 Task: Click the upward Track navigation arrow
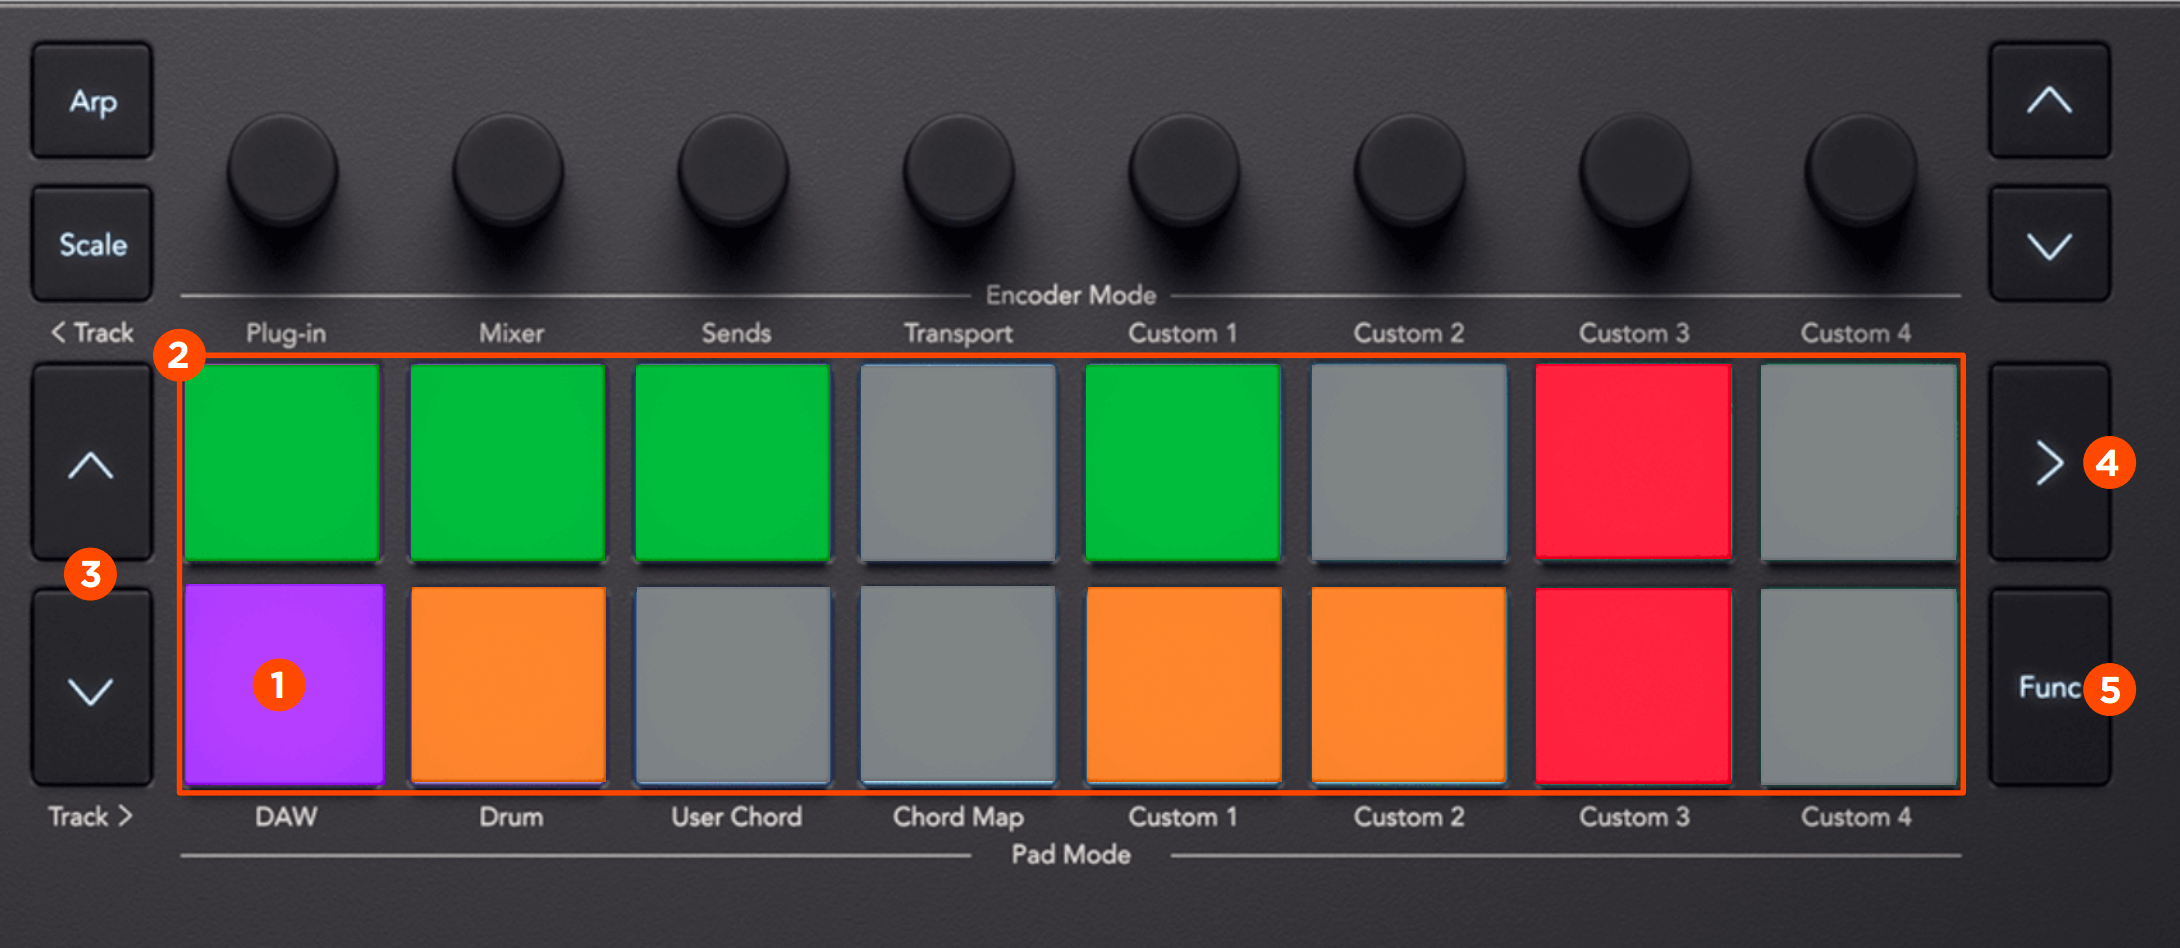(x=91, y=462)
